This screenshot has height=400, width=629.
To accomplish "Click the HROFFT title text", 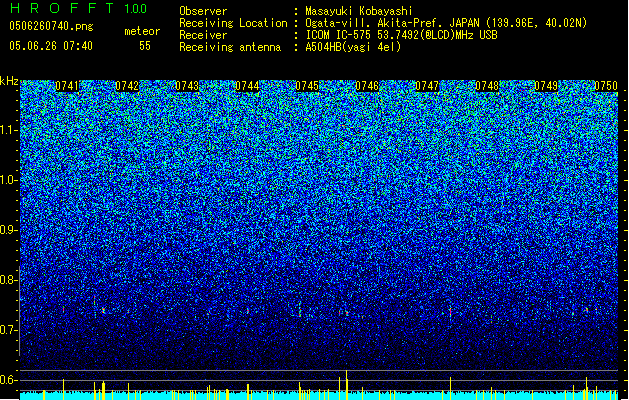I will pos(62,8).
